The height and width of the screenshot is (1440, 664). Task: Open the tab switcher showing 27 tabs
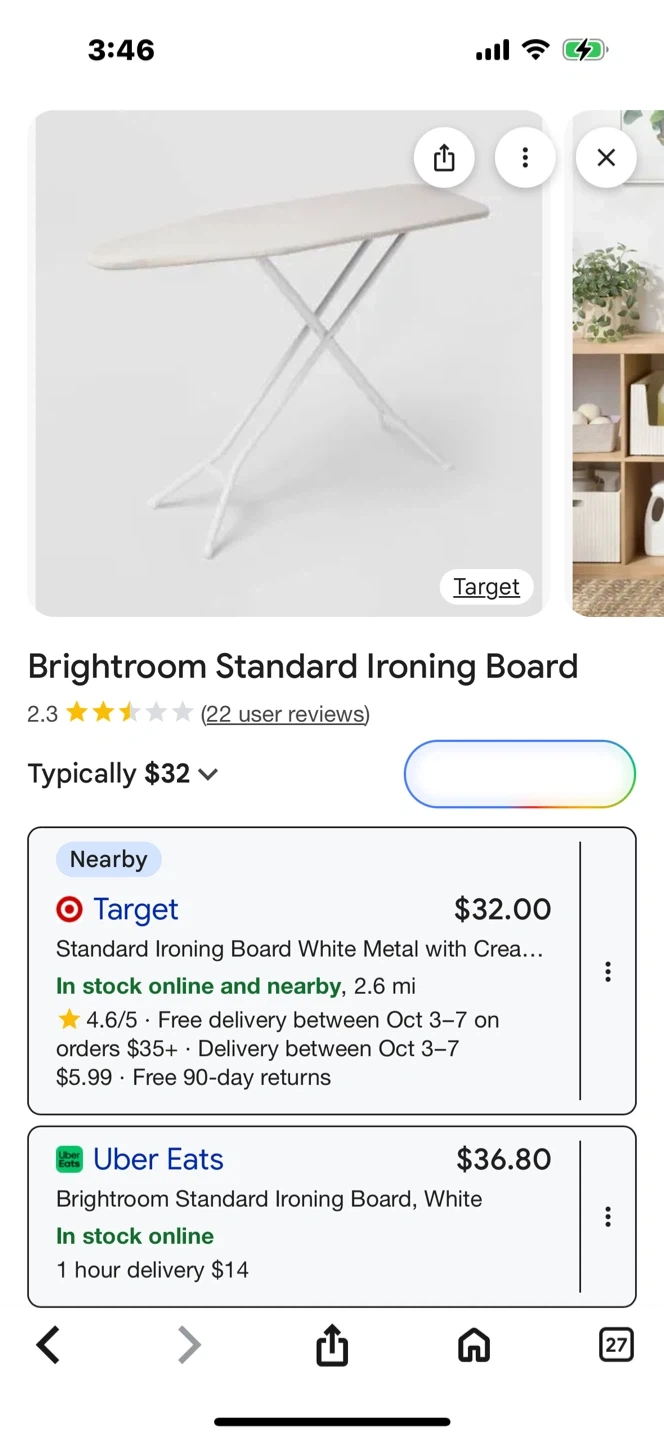tap(616, 1345)
